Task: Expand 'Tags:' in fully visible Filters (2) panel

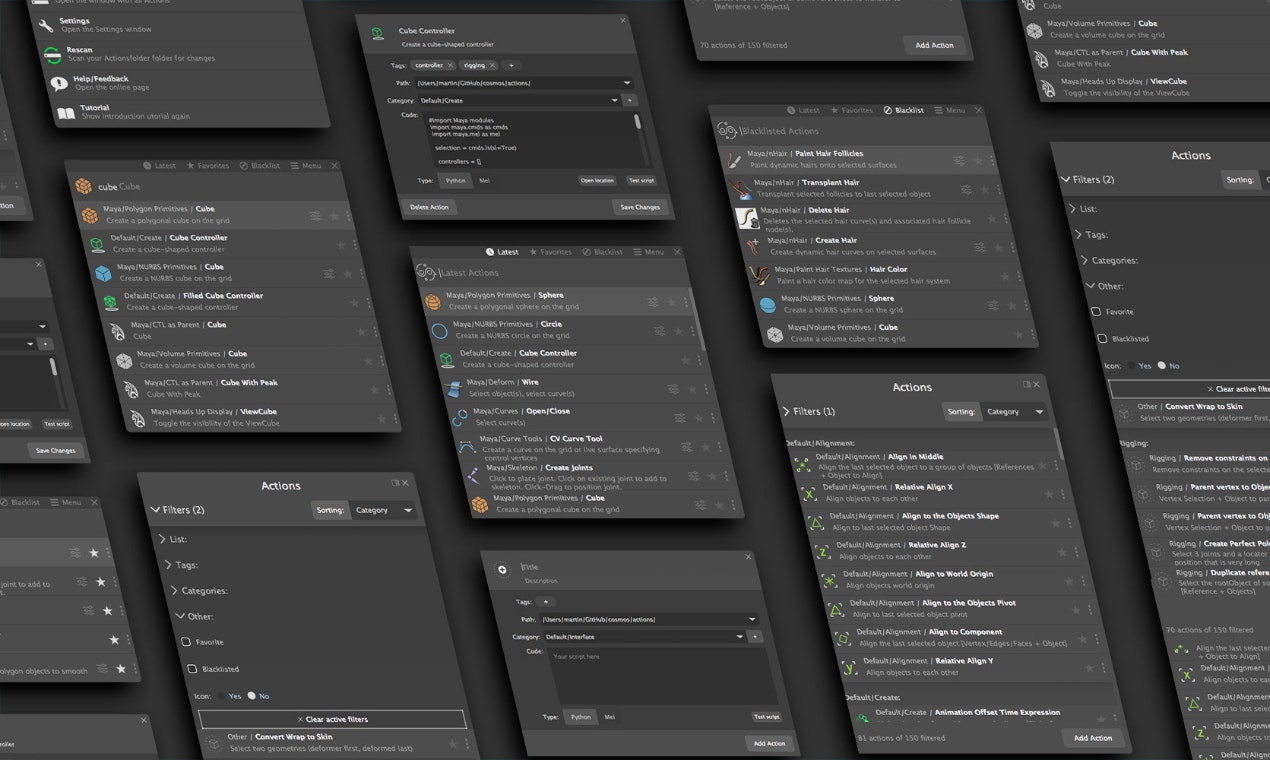Action: [x=169, y=565]
